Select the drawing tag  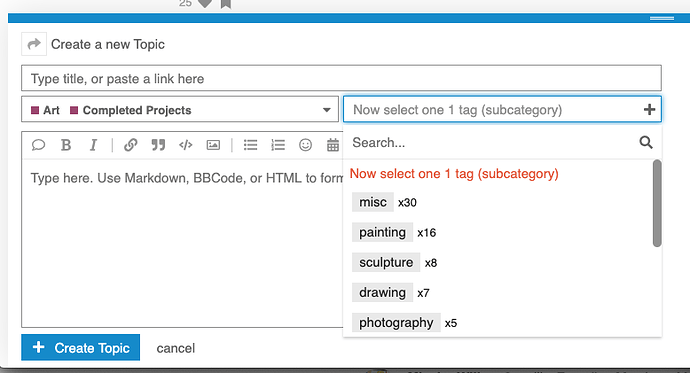point(382,293)
